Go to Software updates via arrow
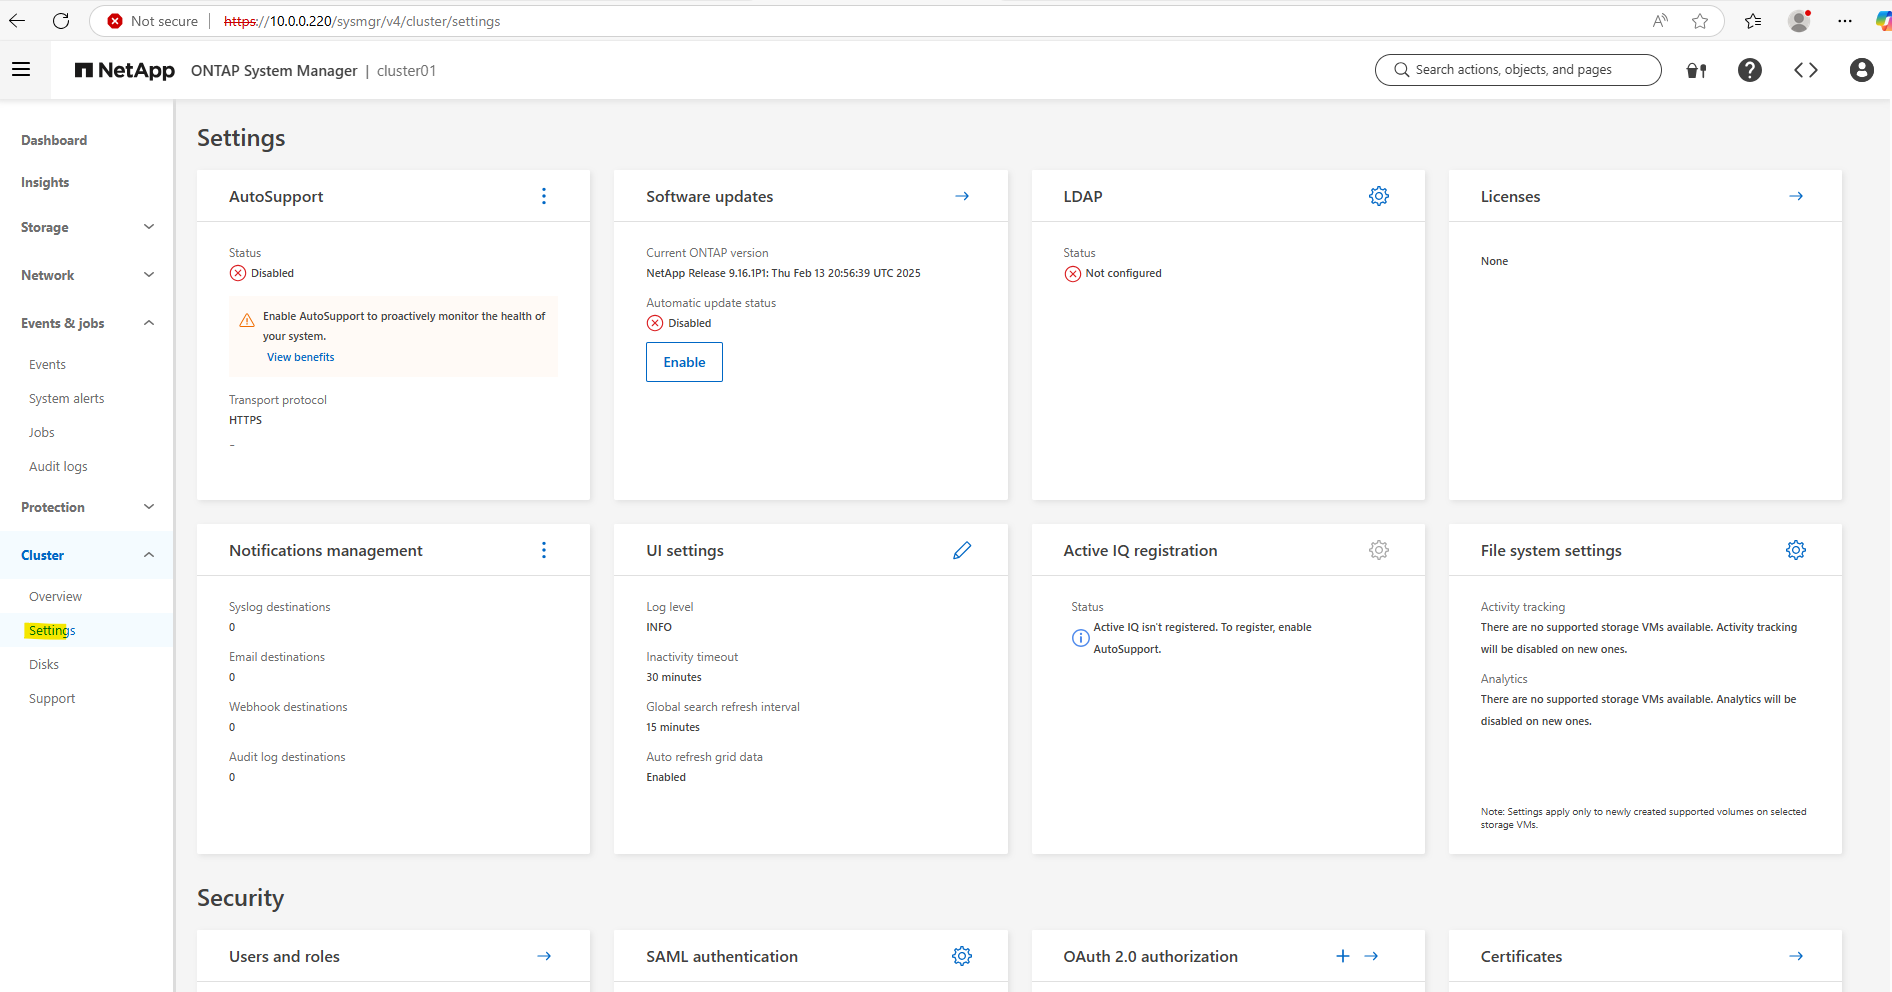 962,196
